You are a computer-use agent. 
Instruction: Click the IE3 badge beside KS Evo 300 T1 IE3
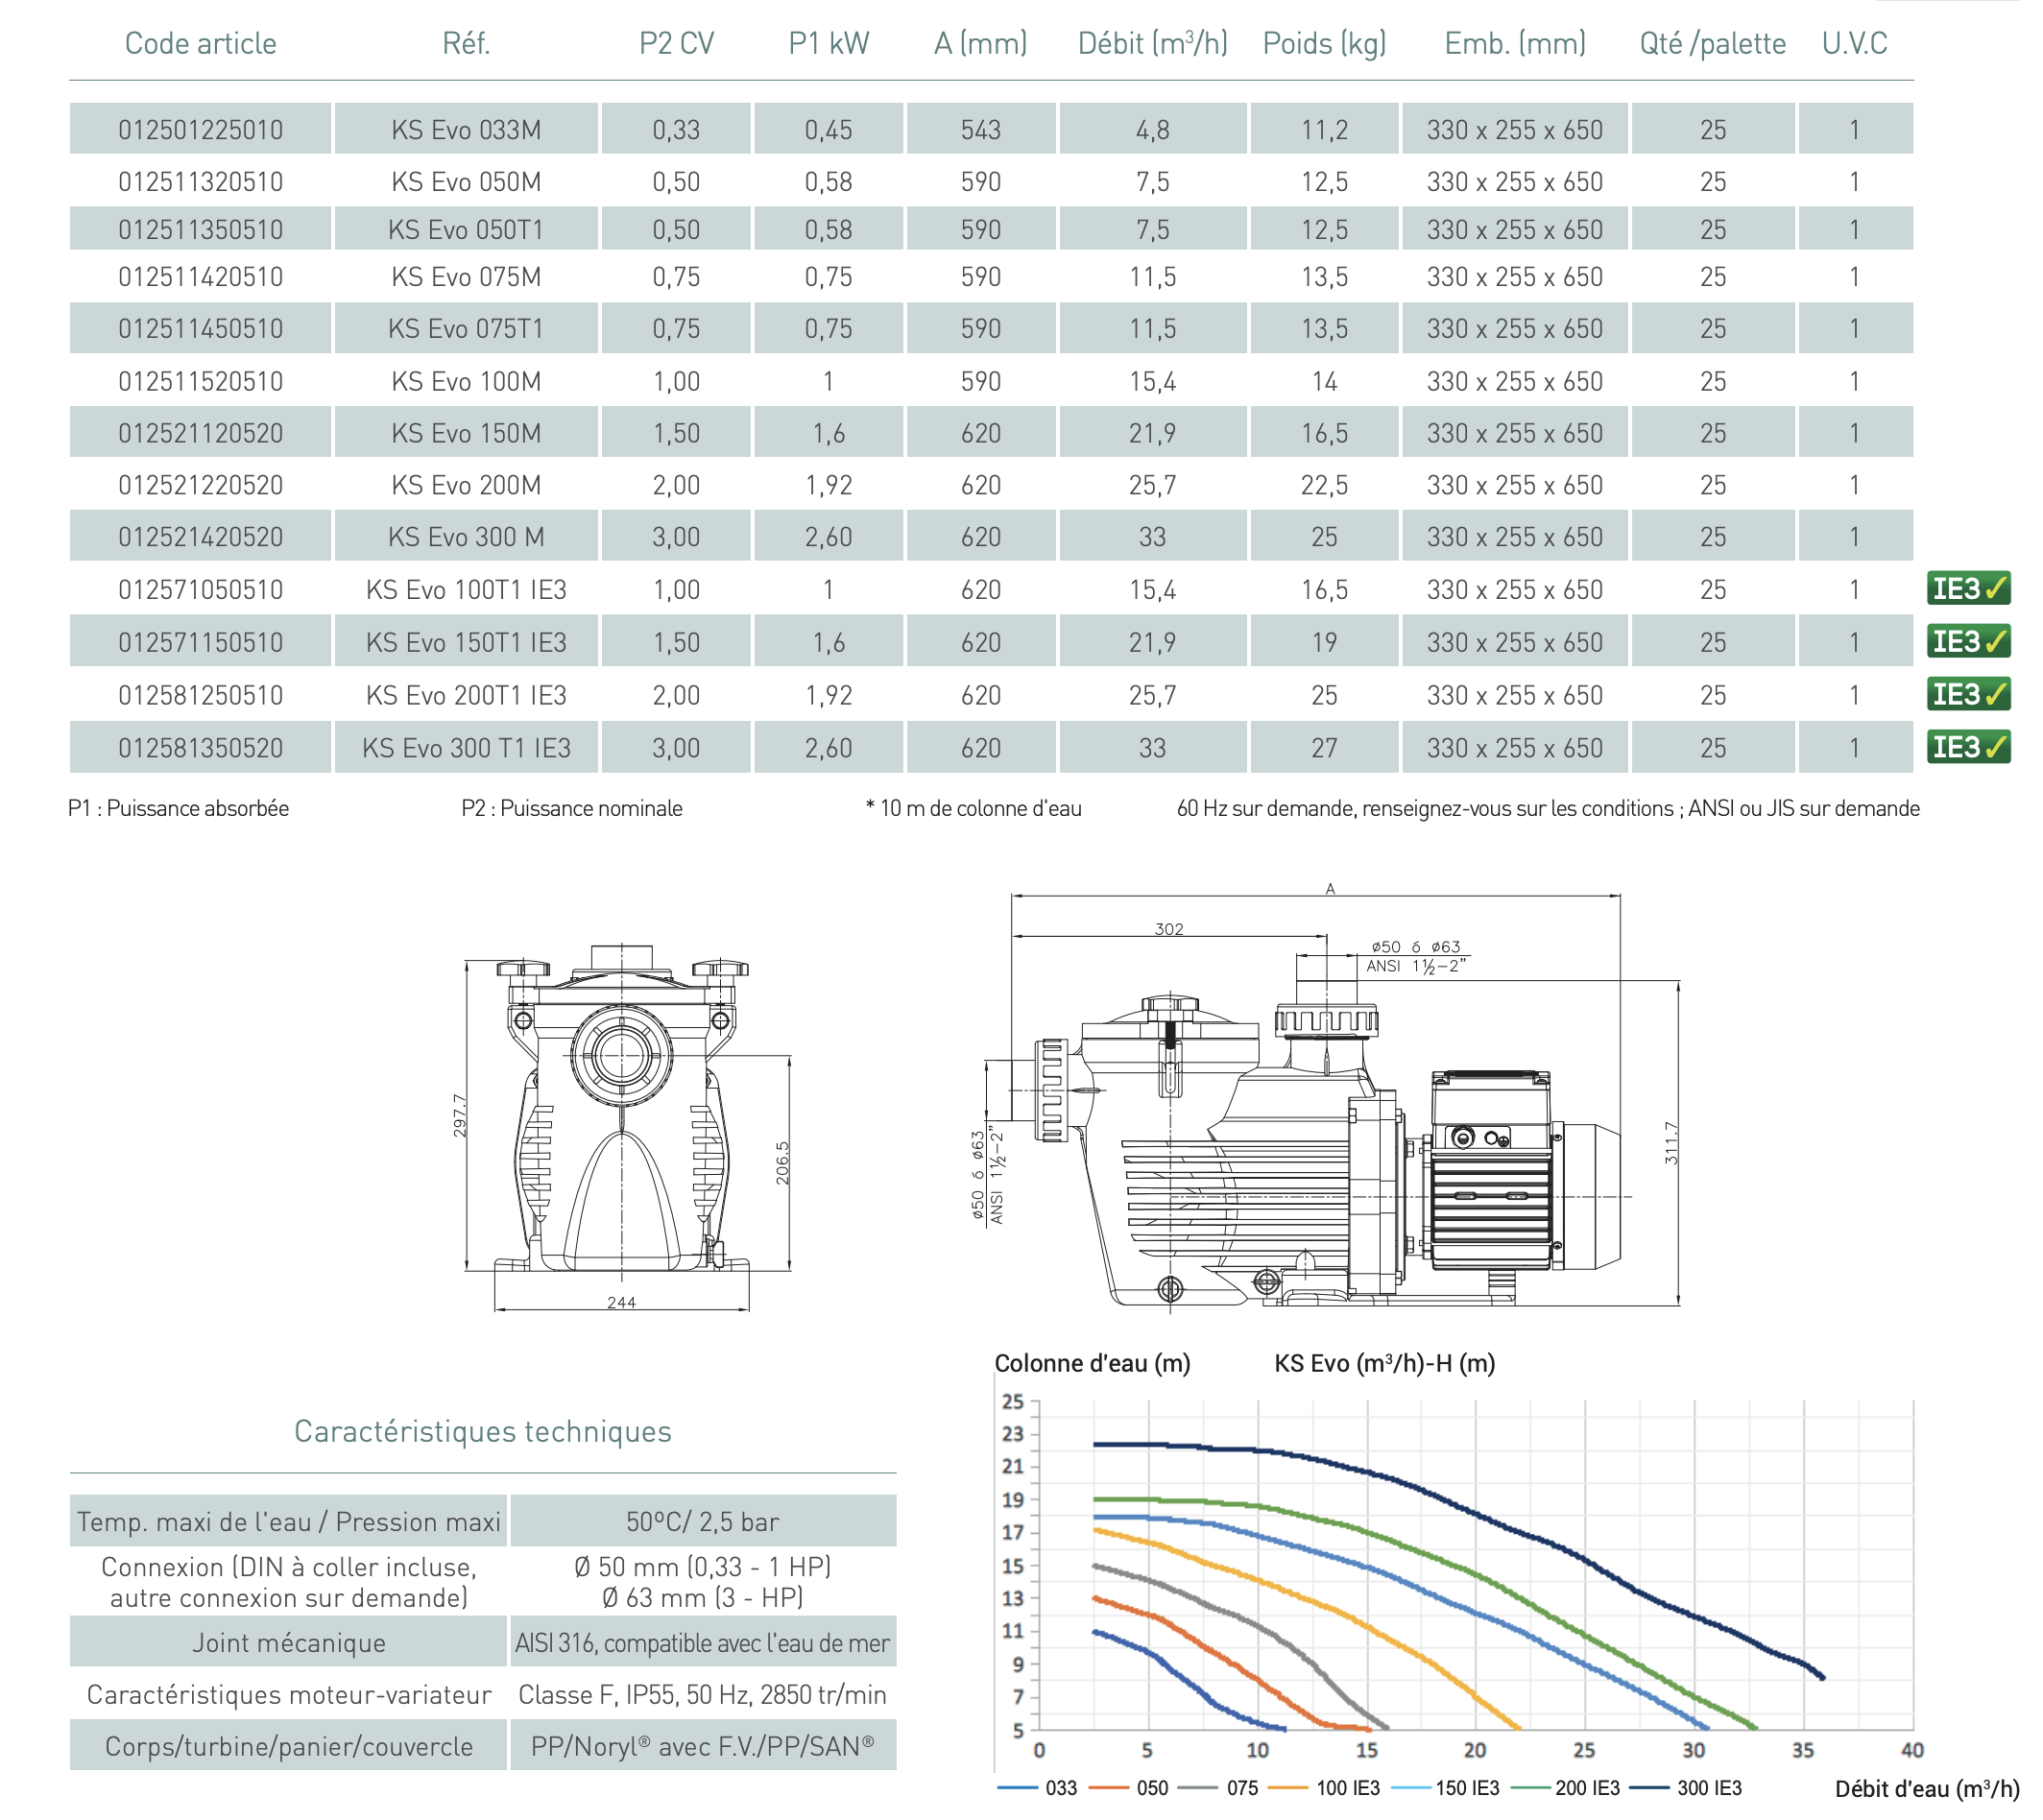(1968, 747)
